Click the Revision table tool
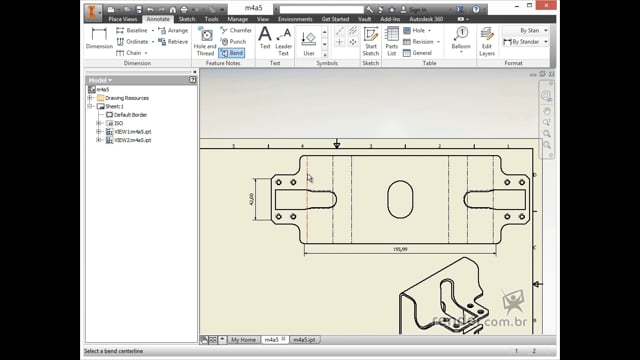 pos(418,42)
